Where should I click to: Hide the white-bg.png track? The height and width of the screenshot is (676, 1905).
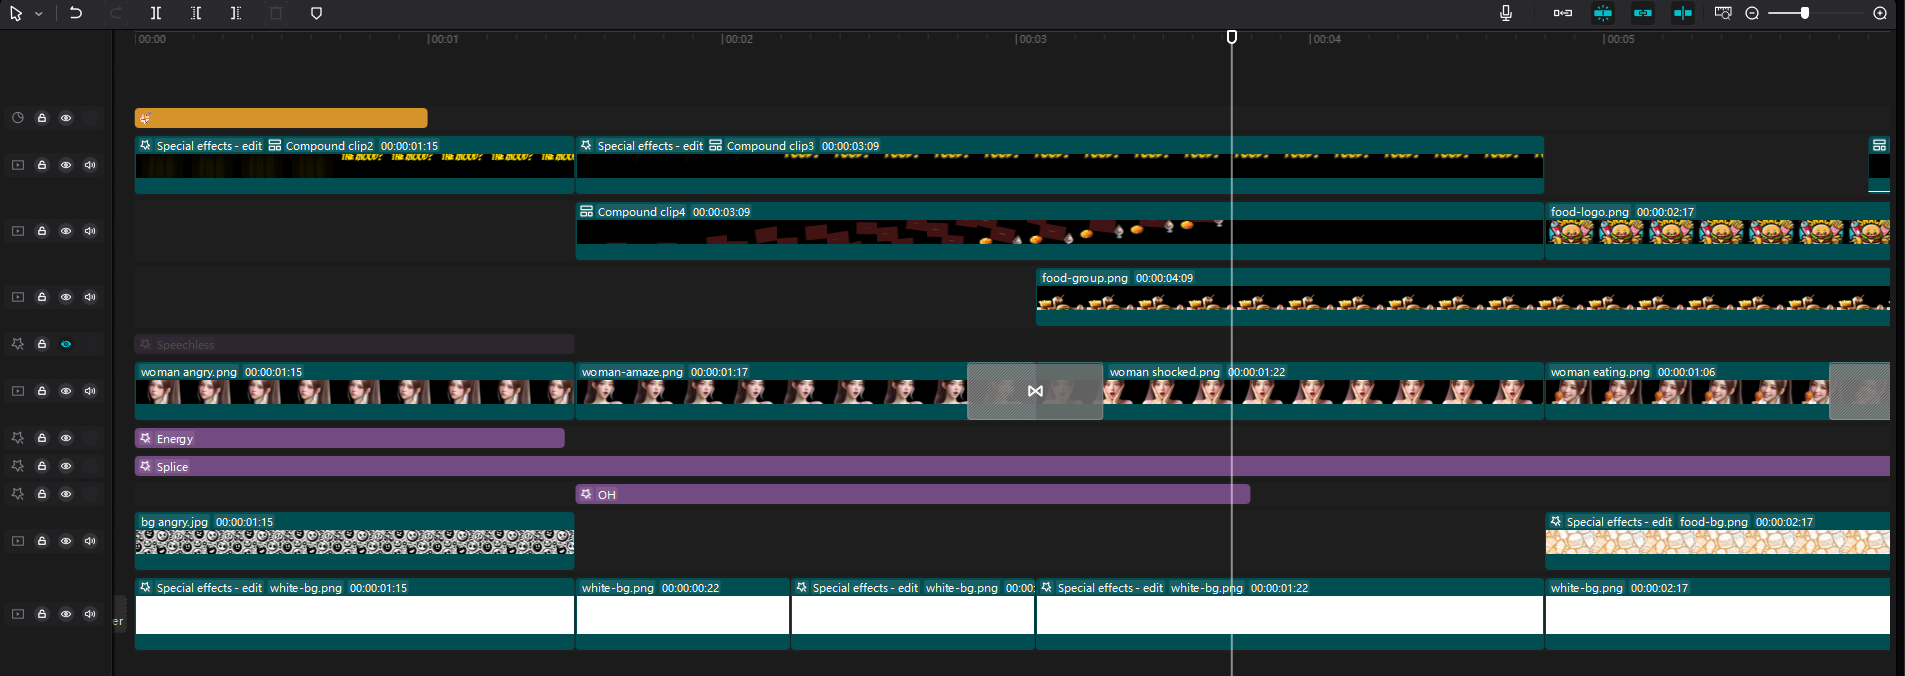tap(66, 614)
